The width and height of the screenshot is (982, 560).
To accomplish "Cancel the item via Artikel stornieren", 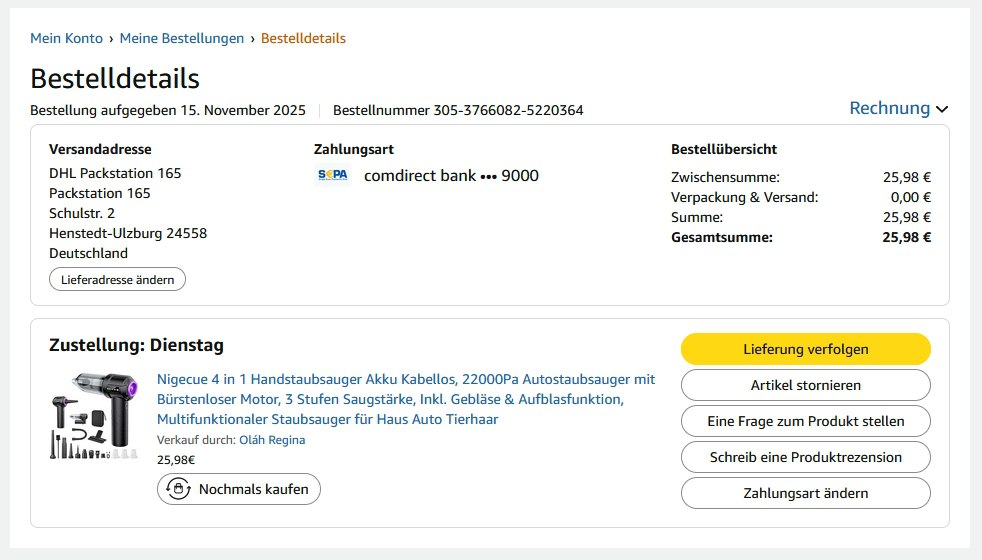I will pyautogui.click(x=805, y=385).
